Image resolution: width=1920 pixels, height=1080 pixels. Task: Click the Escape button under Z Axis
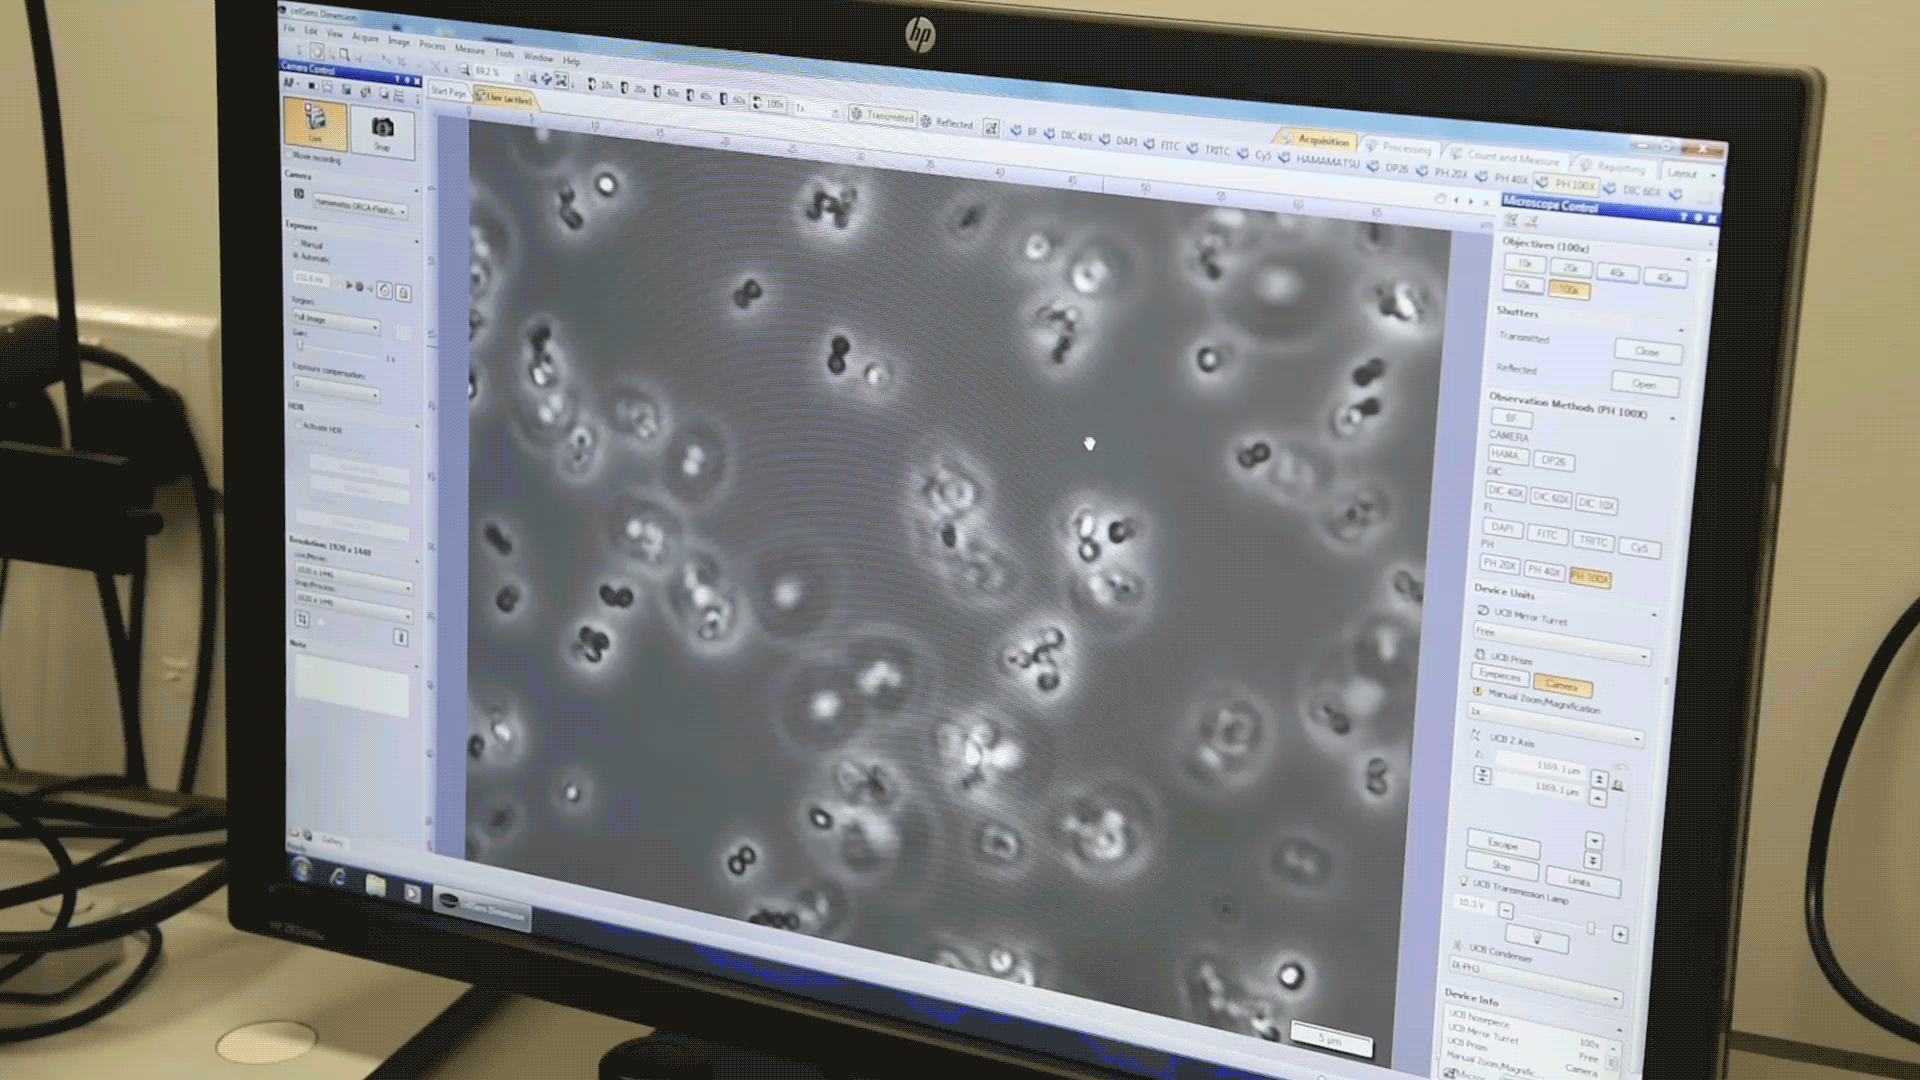pyautogui.click(x=1503, y=843)
